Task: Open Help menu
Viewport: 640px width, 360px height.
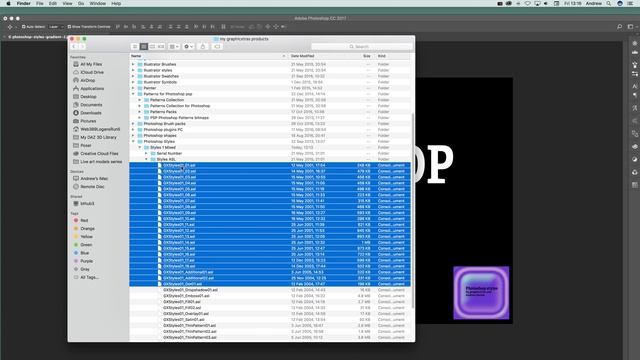Action: 116,3
